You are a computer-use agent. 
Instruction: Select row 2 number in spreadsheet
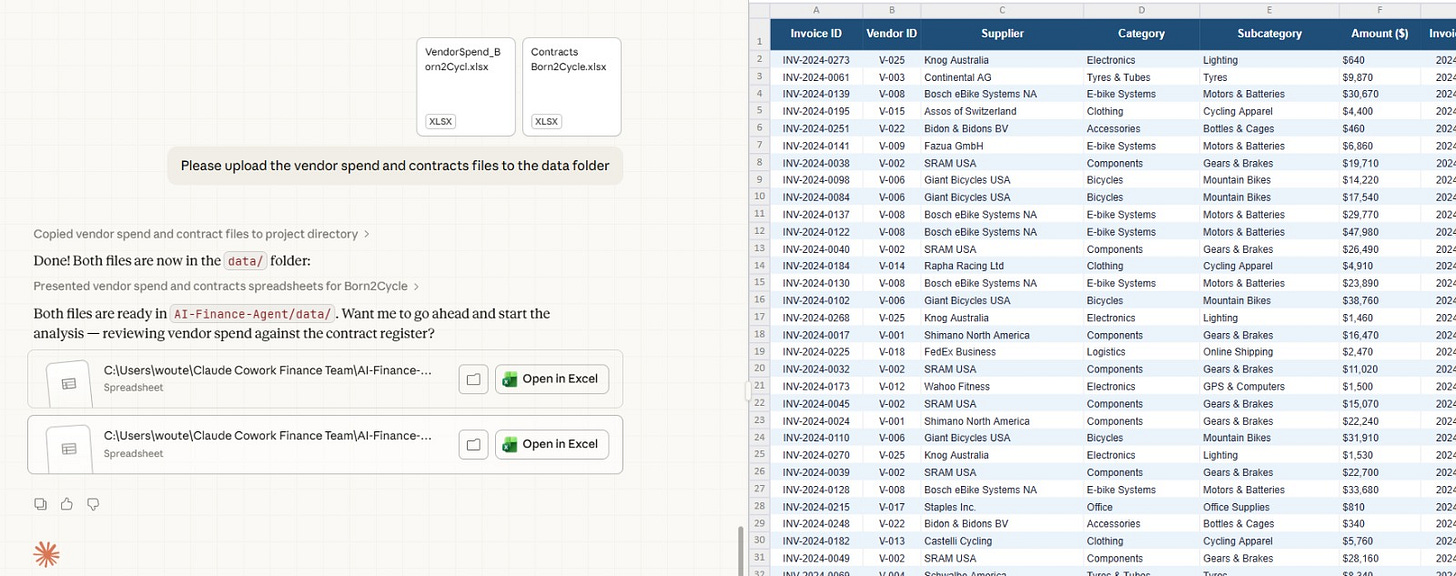point(760,60)
